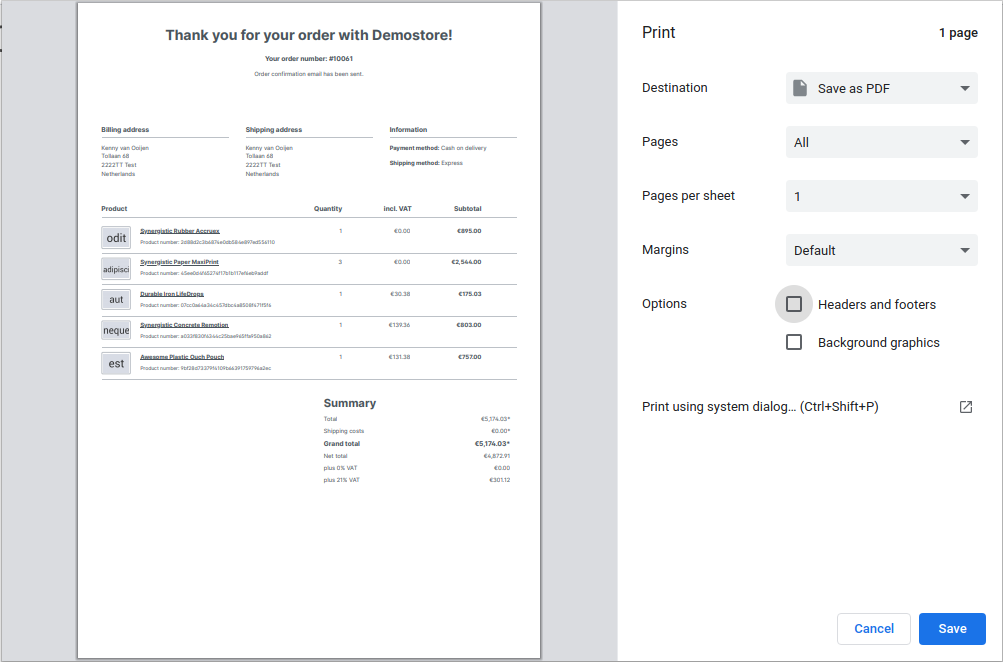Click 'Payment method: Cash on delivery' text
1003x662 pixels.
(x=438, y=148)
